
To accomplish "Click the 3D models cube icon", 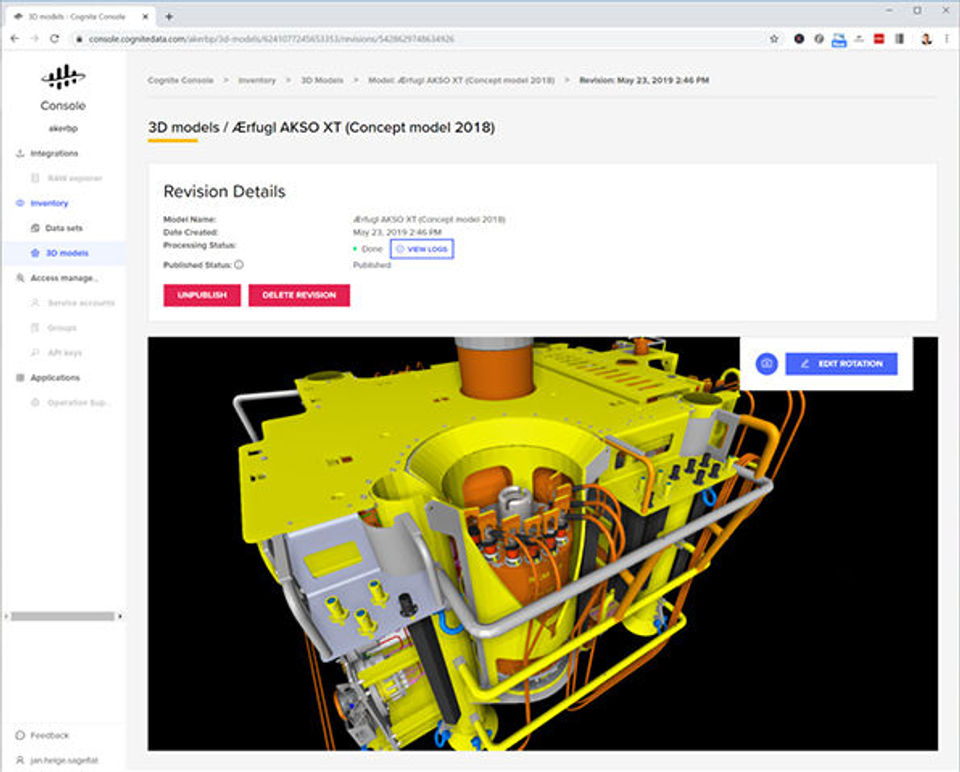I will pos(35,253).
